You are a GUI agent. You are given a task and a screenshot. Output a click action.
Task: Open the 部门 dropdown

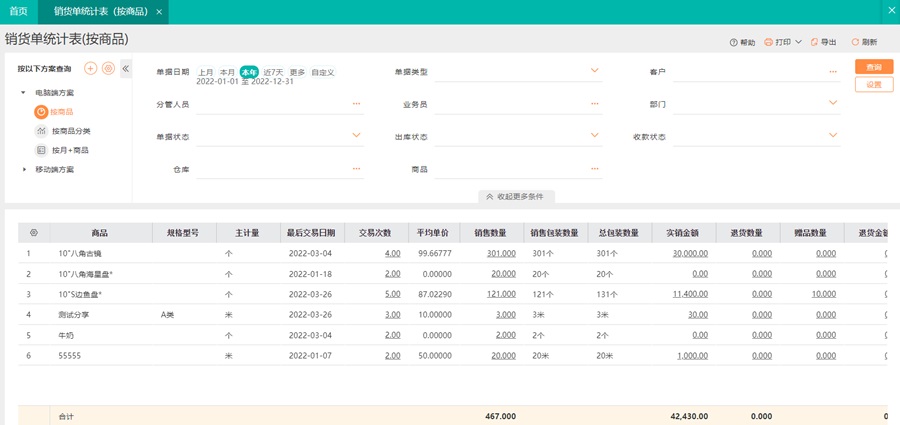point(833,103)
